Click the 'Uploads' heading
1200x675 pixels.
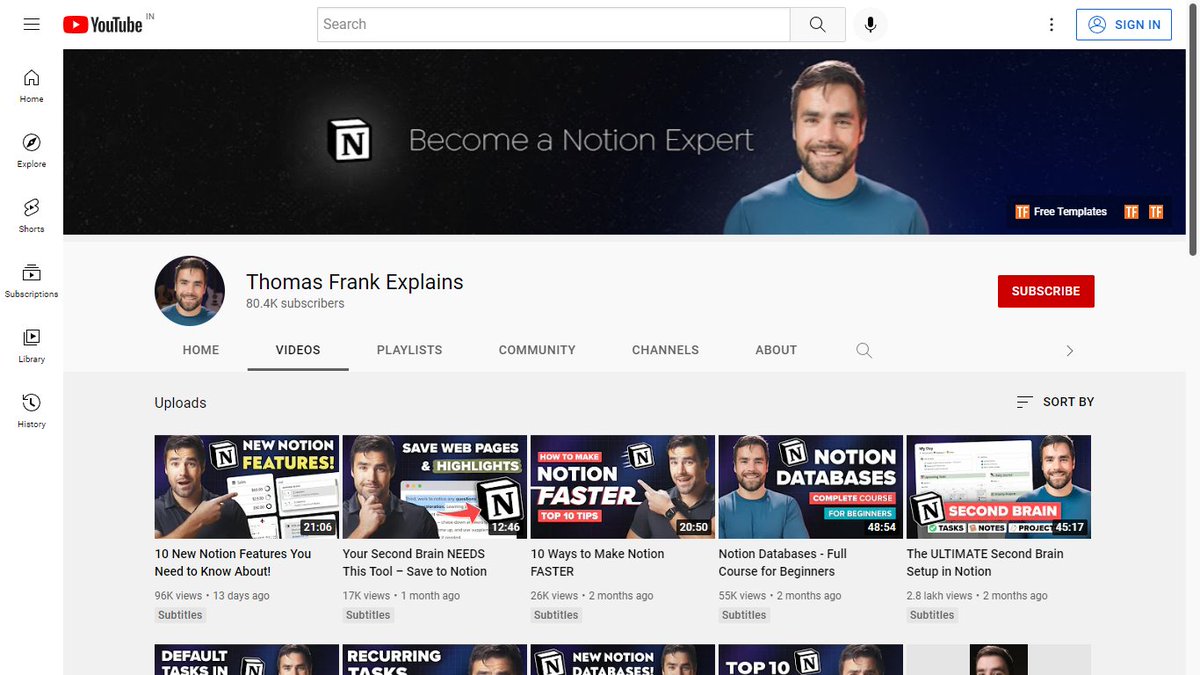(x=180, y=403)
